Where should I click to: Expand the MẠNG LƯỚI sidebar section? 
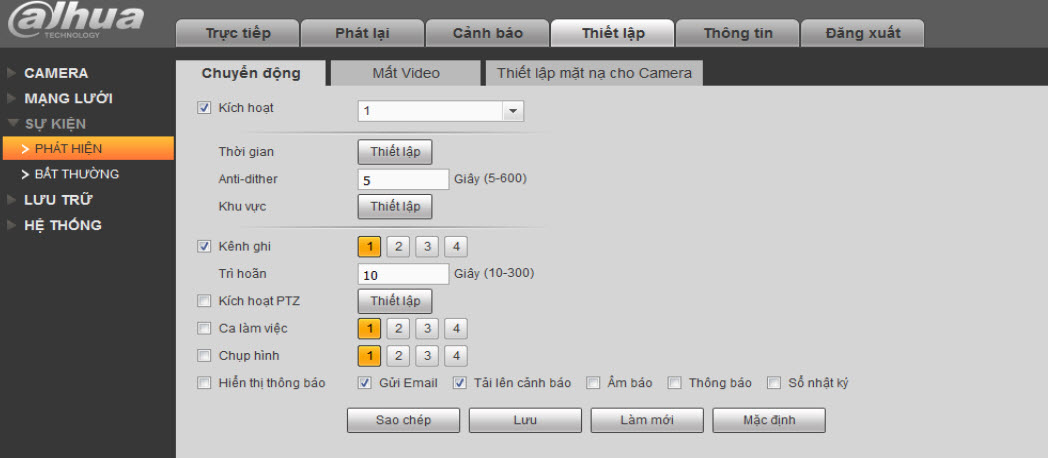coord(68,98)
